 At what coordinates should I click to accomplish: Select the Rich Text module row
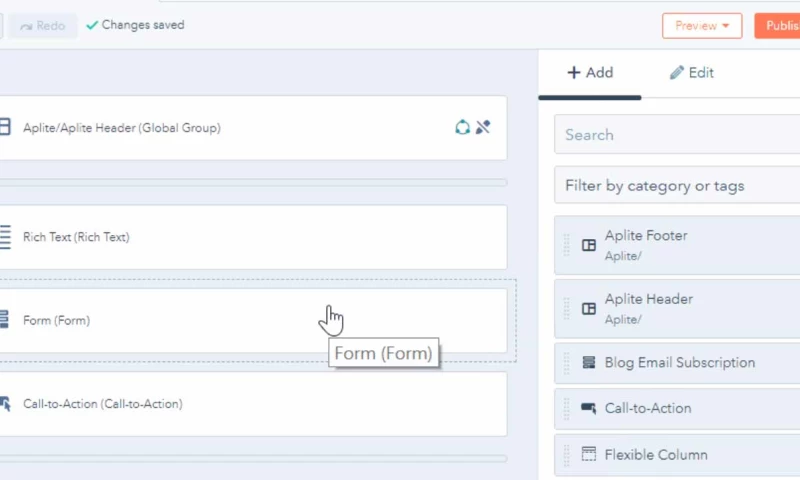tap(253, 237)
